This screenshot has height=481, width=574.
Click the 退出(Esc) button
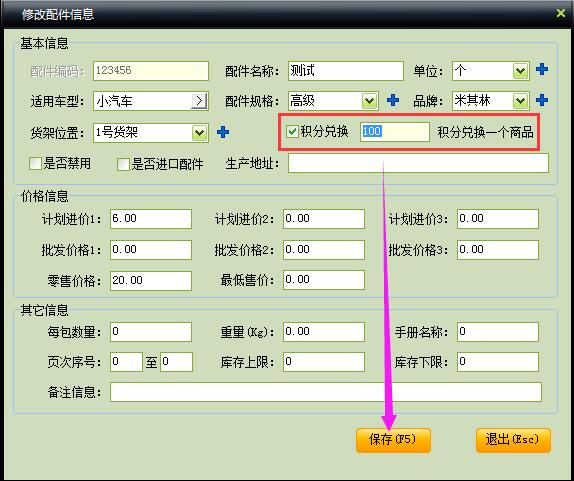pyautogui.click(x=513, y=440)
